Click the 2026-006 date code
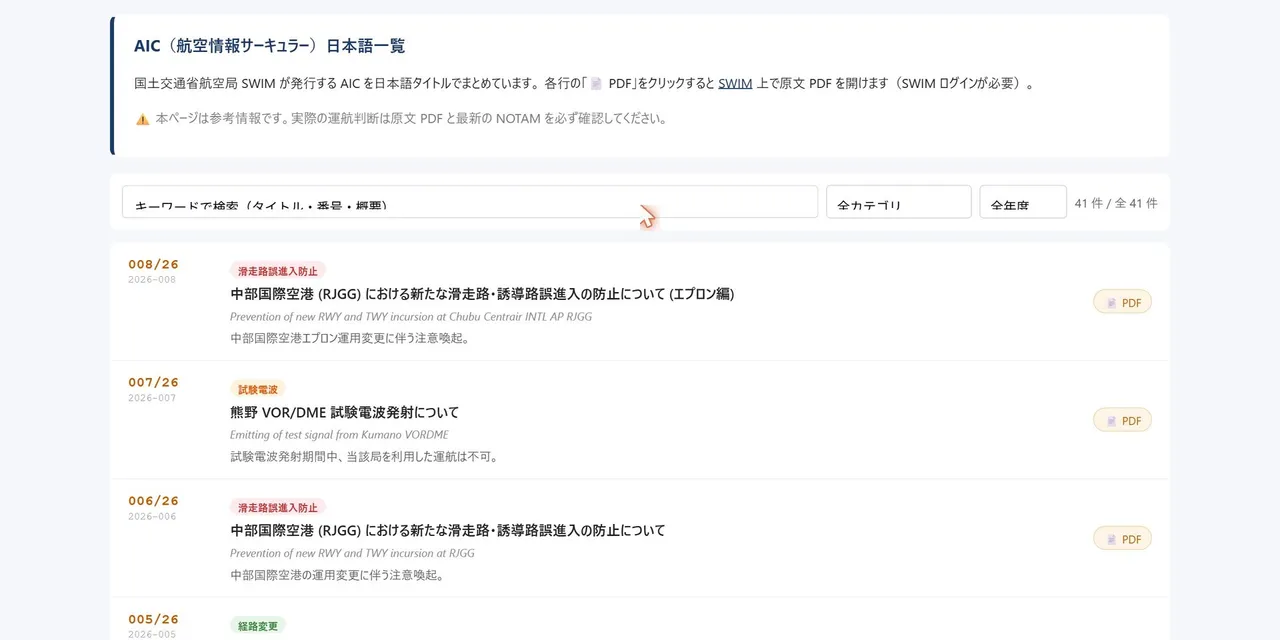Screen dimensions: 1280x640 coord(152,516)
